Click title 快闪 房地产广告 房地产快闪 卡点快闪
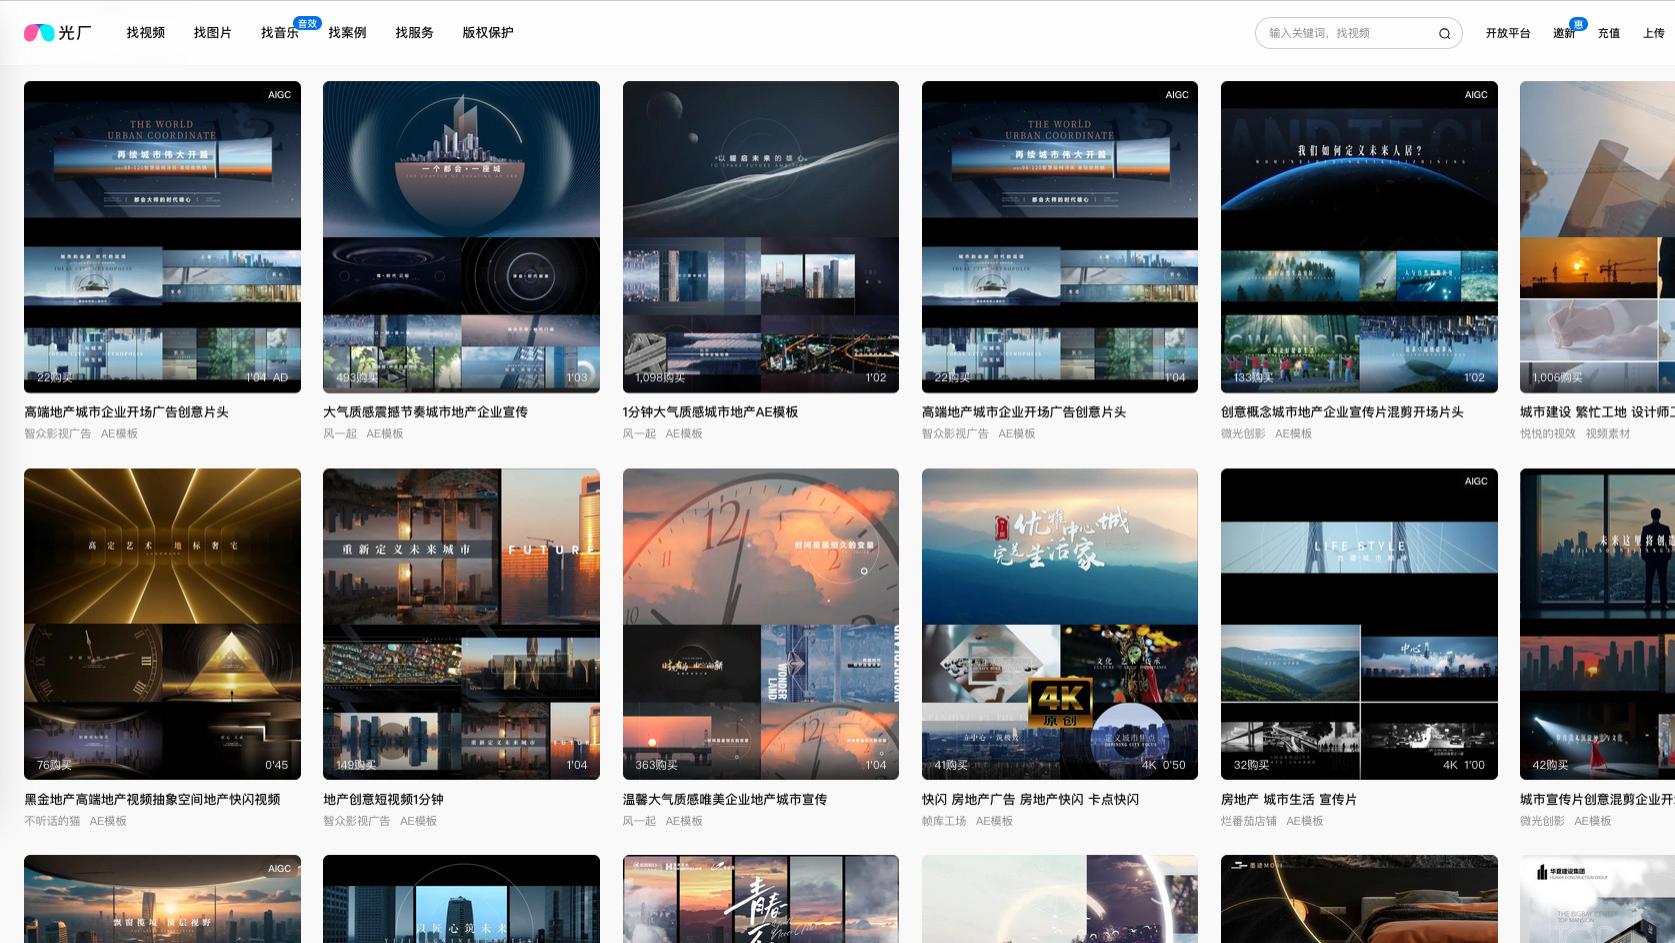 pyautogui.click(x=1030, y=799)
